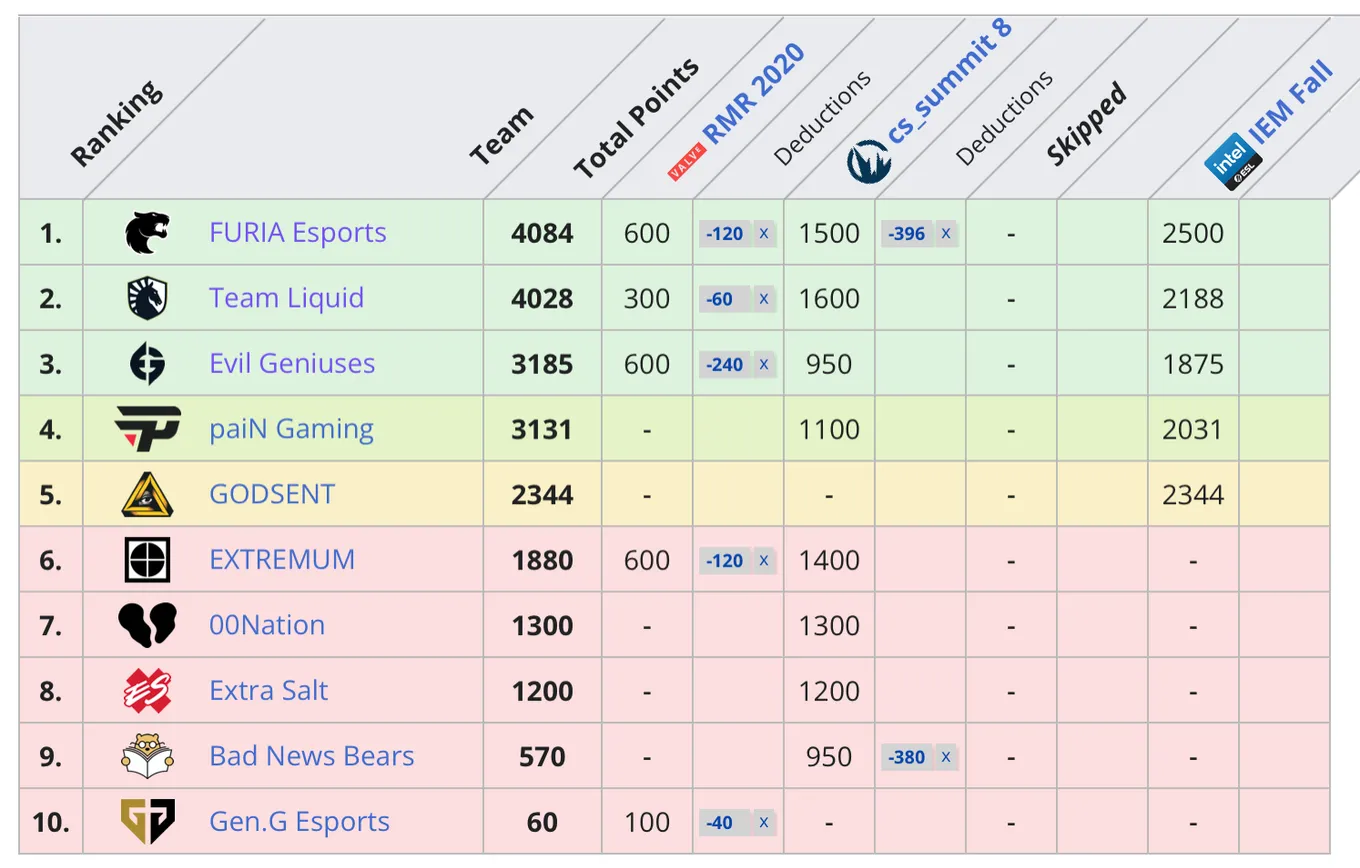Image resolution: width=1360 pixels, height=868 pixels.
Task: Select Team Liquid's total points 4028
Action: click(x=543, y=298)
